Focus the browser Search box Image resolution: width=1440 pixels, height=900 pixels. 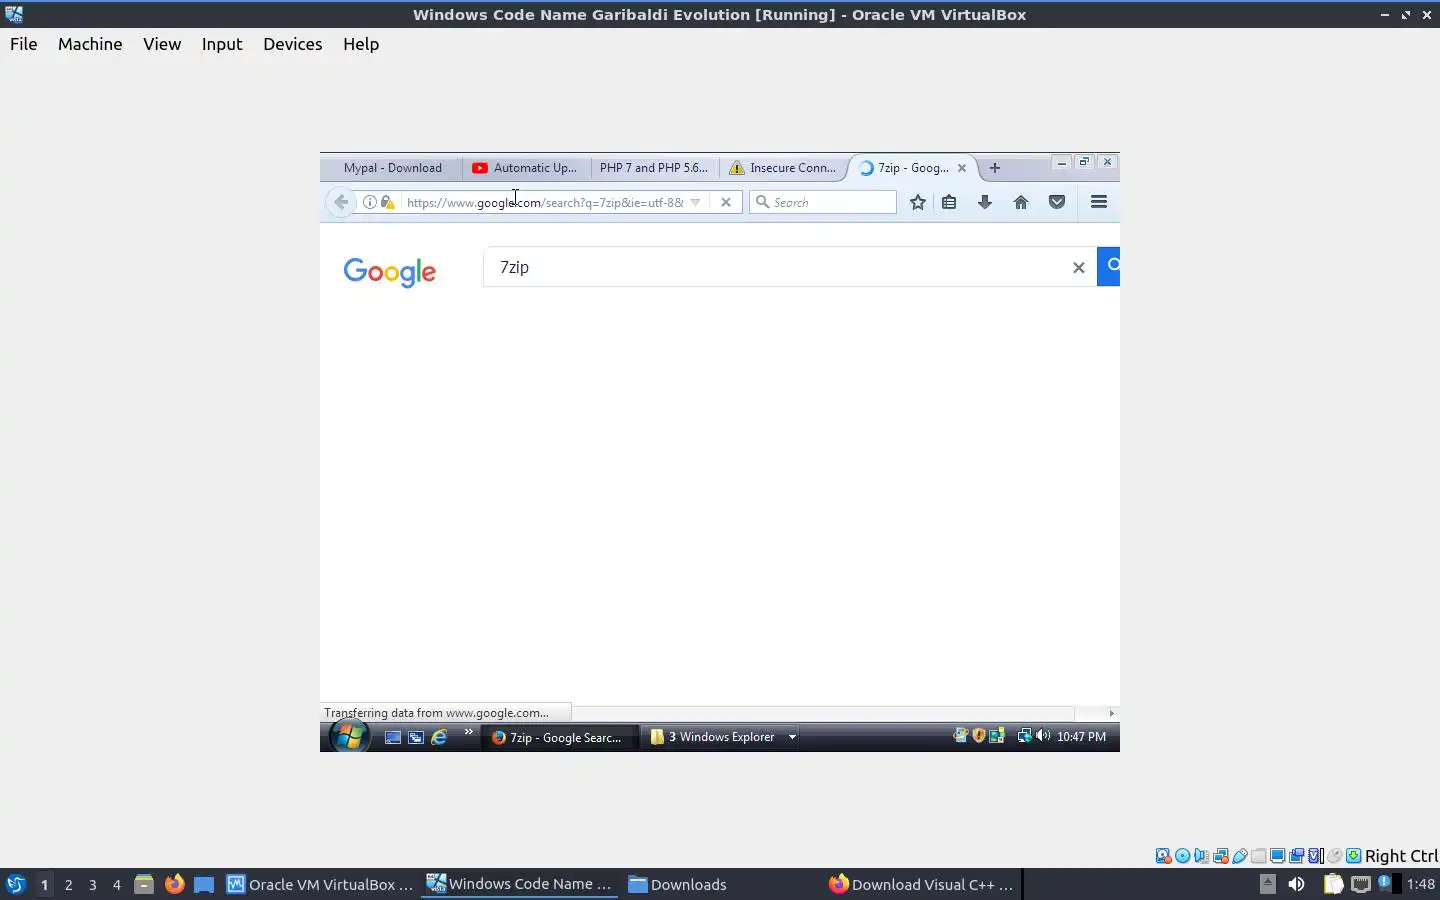(823, 202)
